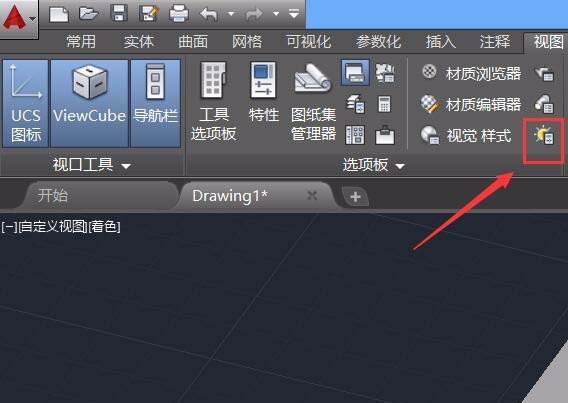Select the 参数化 ribbon tab
Image resolution: width=568 pixels, height=403 pixels.
[379, 42]
